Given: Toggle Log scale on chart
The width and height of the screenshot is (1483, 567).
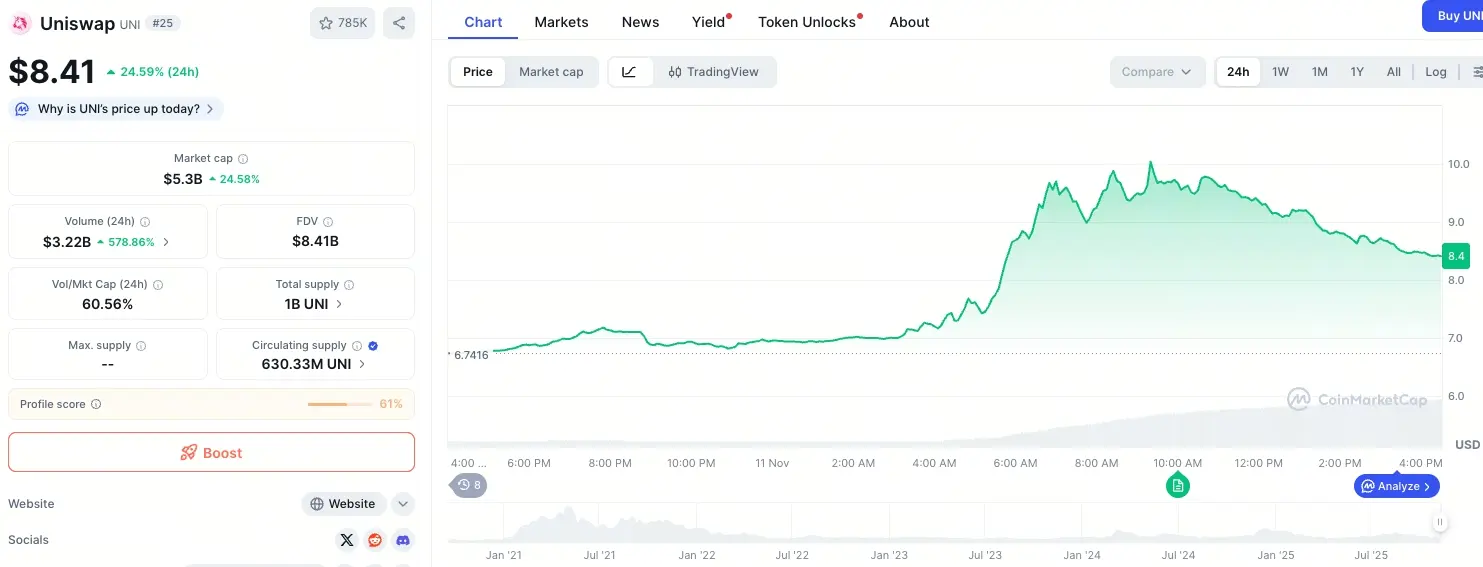Looking at the screenshot, I should (1436, 72).
